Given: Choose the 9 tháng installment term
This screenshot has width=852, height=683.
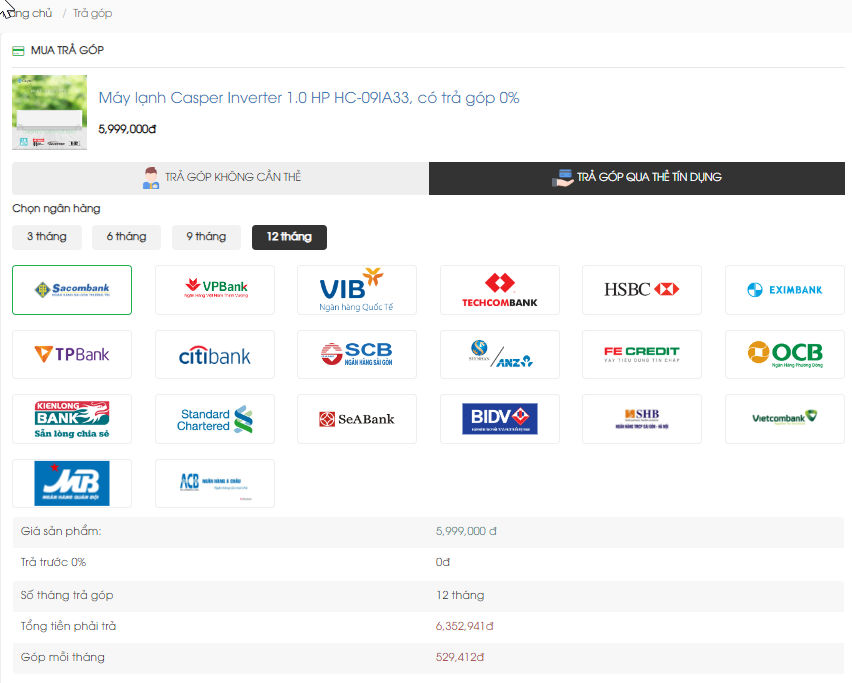Looking at the screenshot, I should point(206,237).
